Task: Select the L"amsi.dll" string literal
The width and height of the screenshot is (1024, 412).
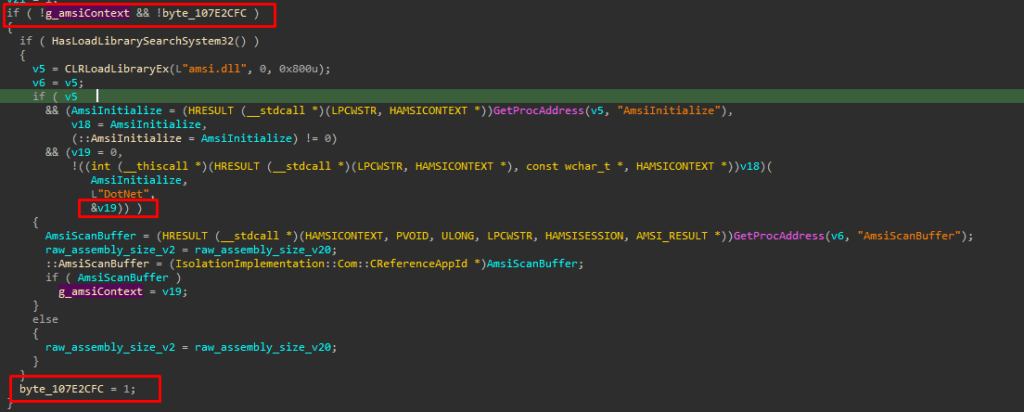Action: click(x=206, y=68)
